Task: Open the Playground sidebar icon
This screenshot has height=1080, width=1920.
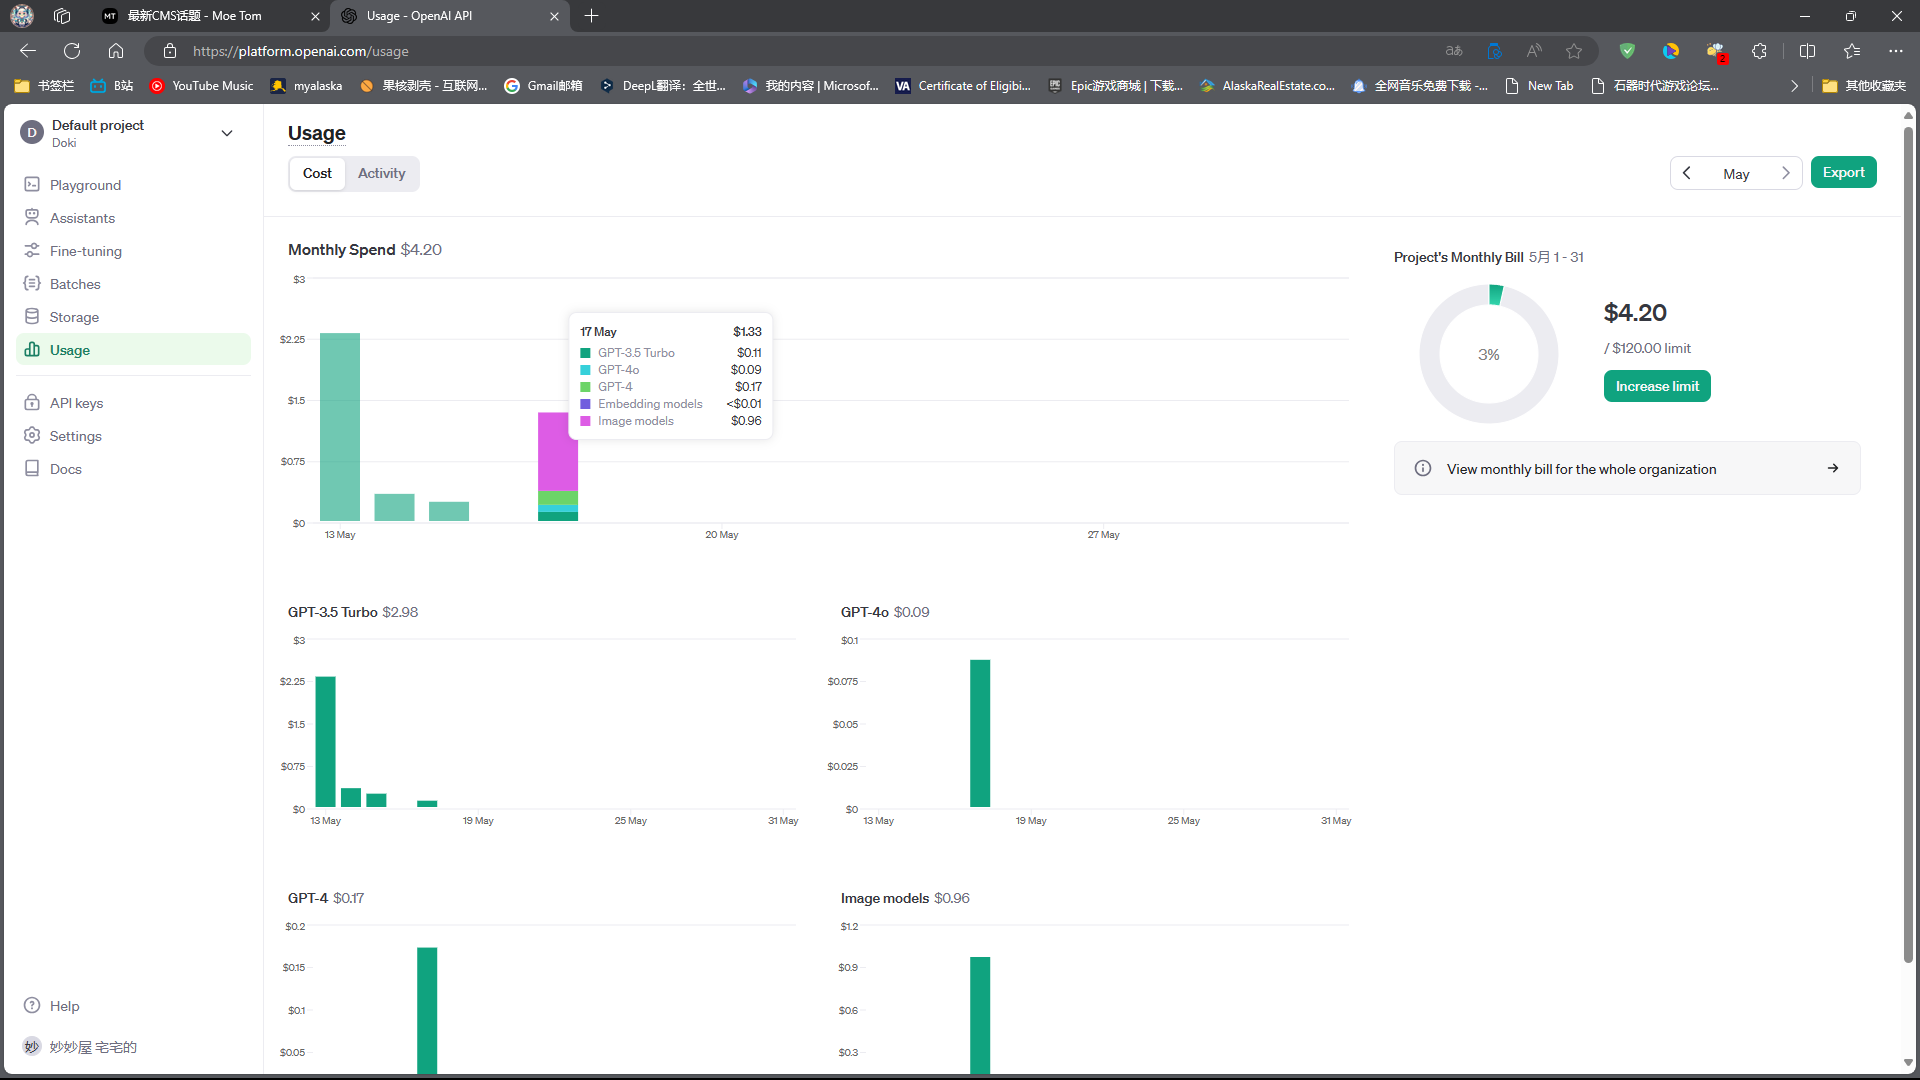Action: tap(32, 185)
